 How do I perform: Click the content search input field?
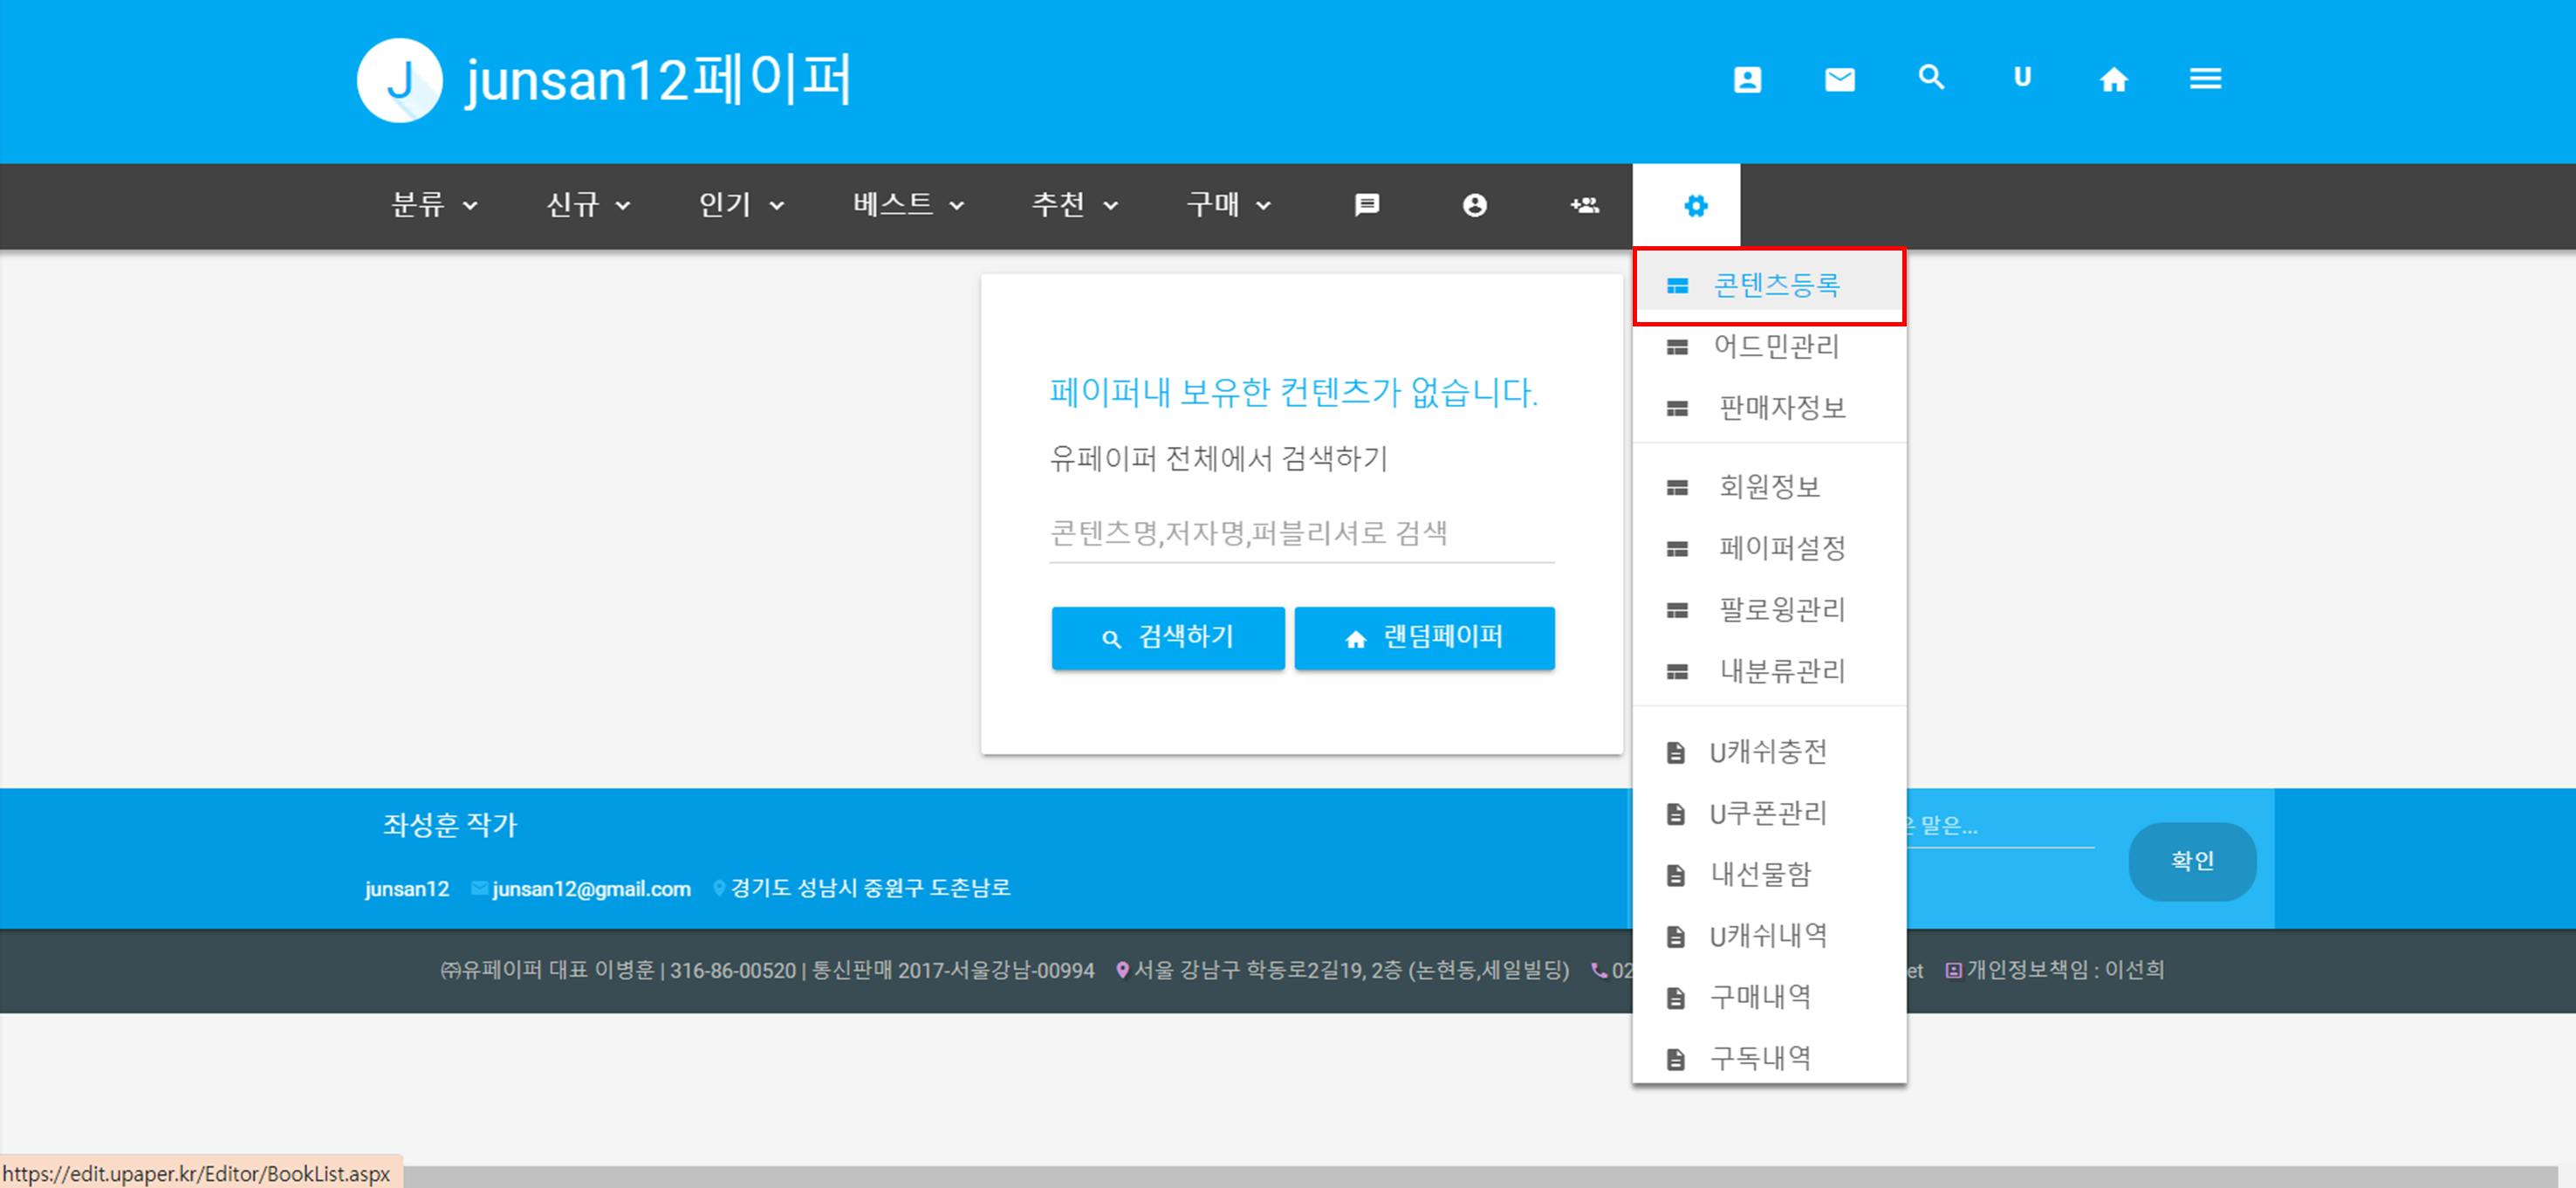1300,533
